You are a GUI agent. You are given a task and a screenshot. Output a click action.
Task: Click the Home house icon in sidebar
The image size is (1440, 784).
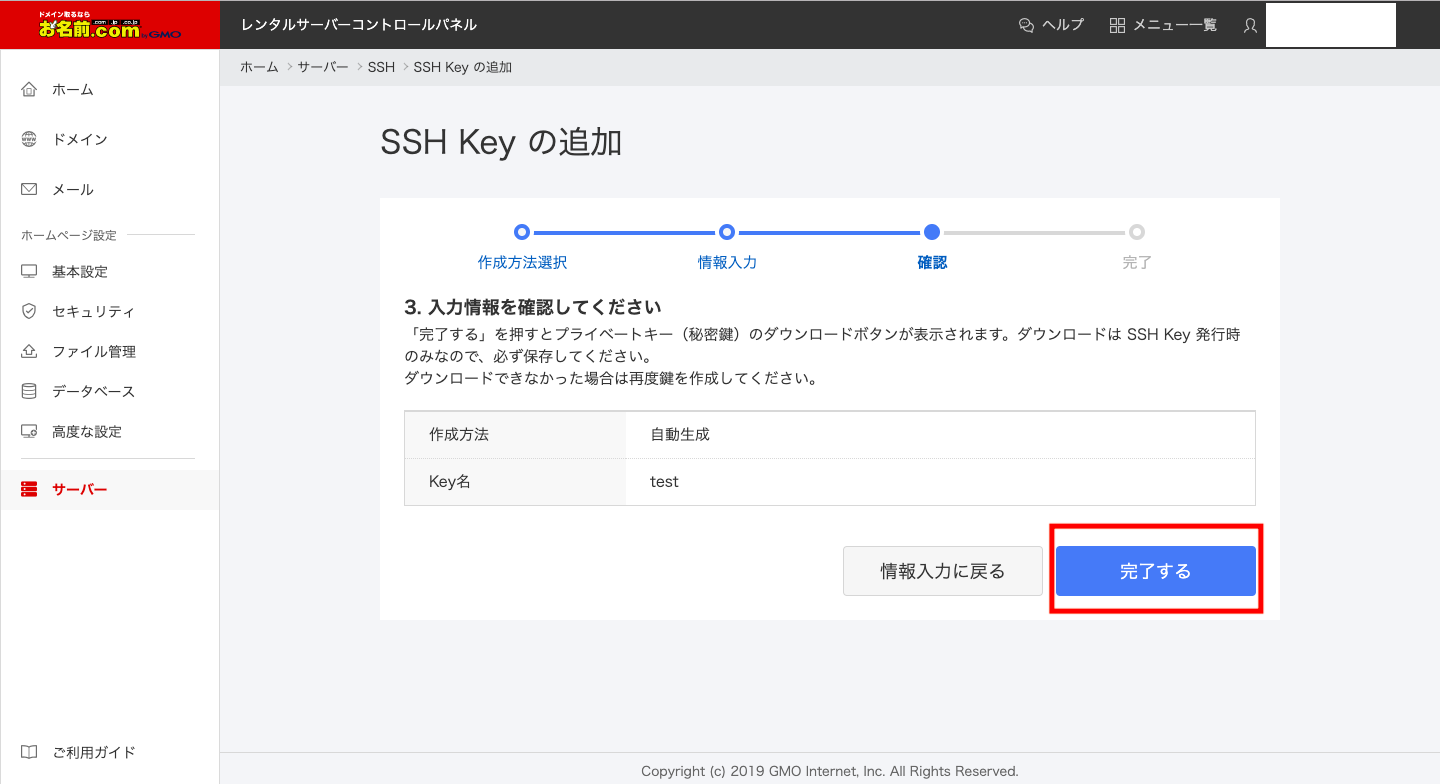point(29,90)
